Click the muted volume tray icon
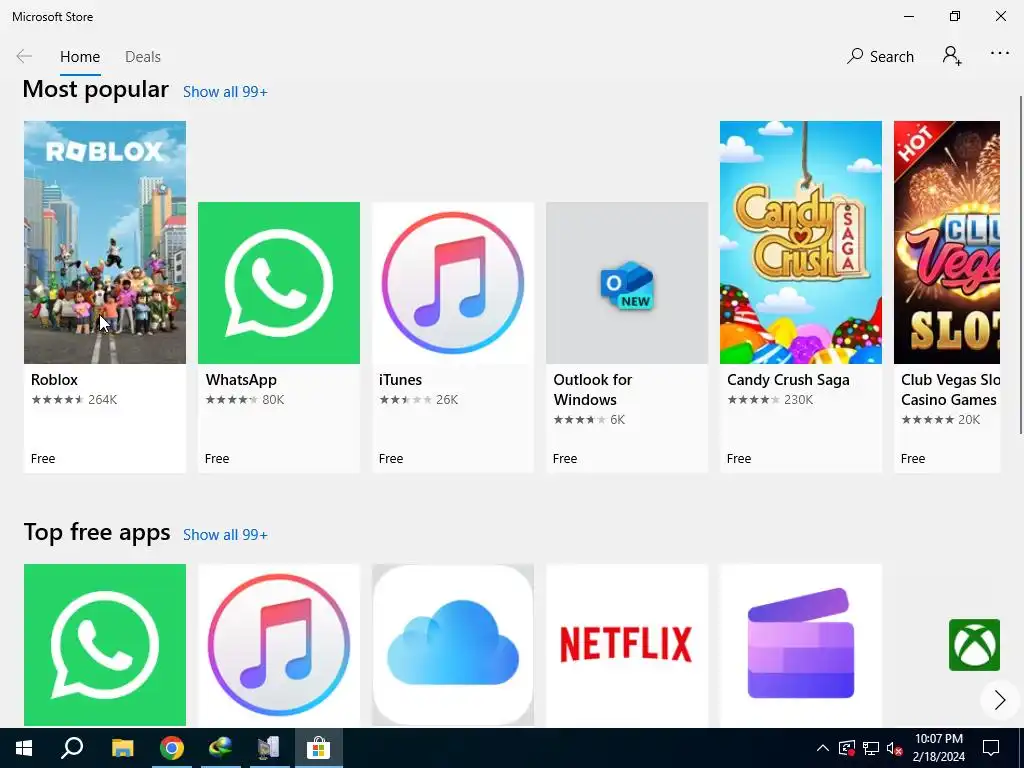This screenshot has height=768, width=1024. coord(895,748)
